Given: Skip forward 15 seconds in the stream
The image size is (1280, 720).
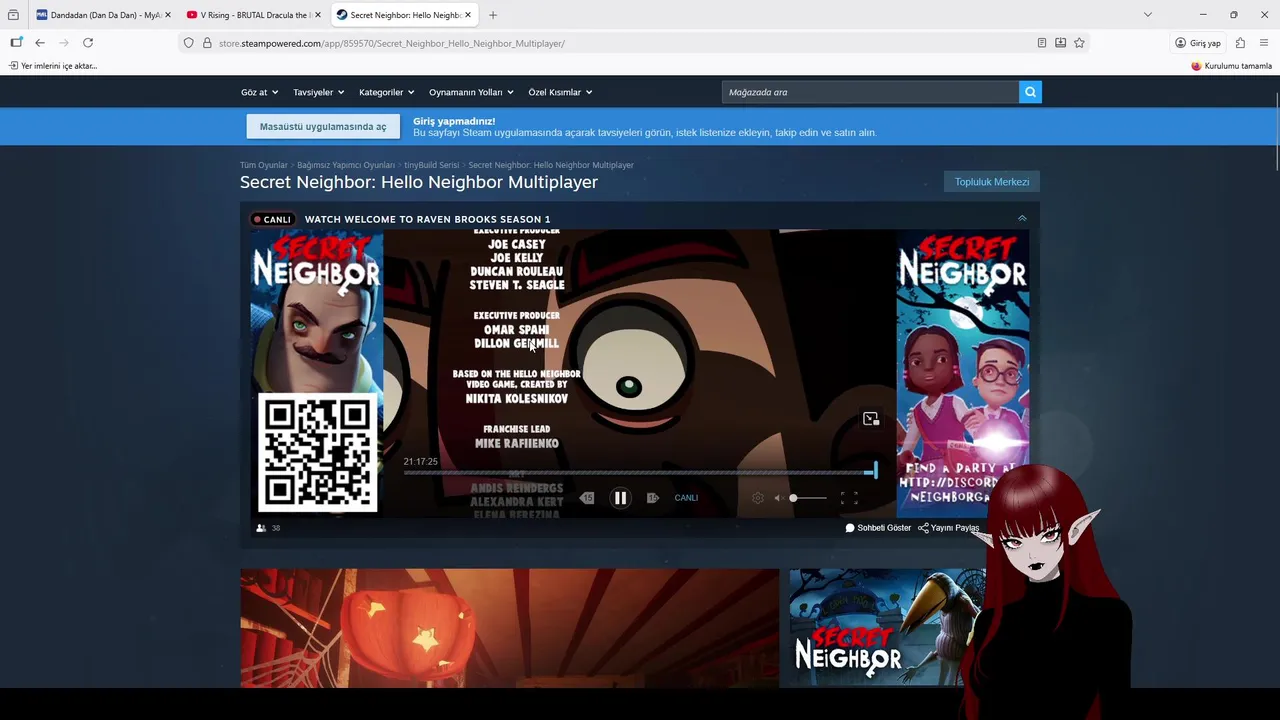Looking at the screenshot, I should pos(652,498).
